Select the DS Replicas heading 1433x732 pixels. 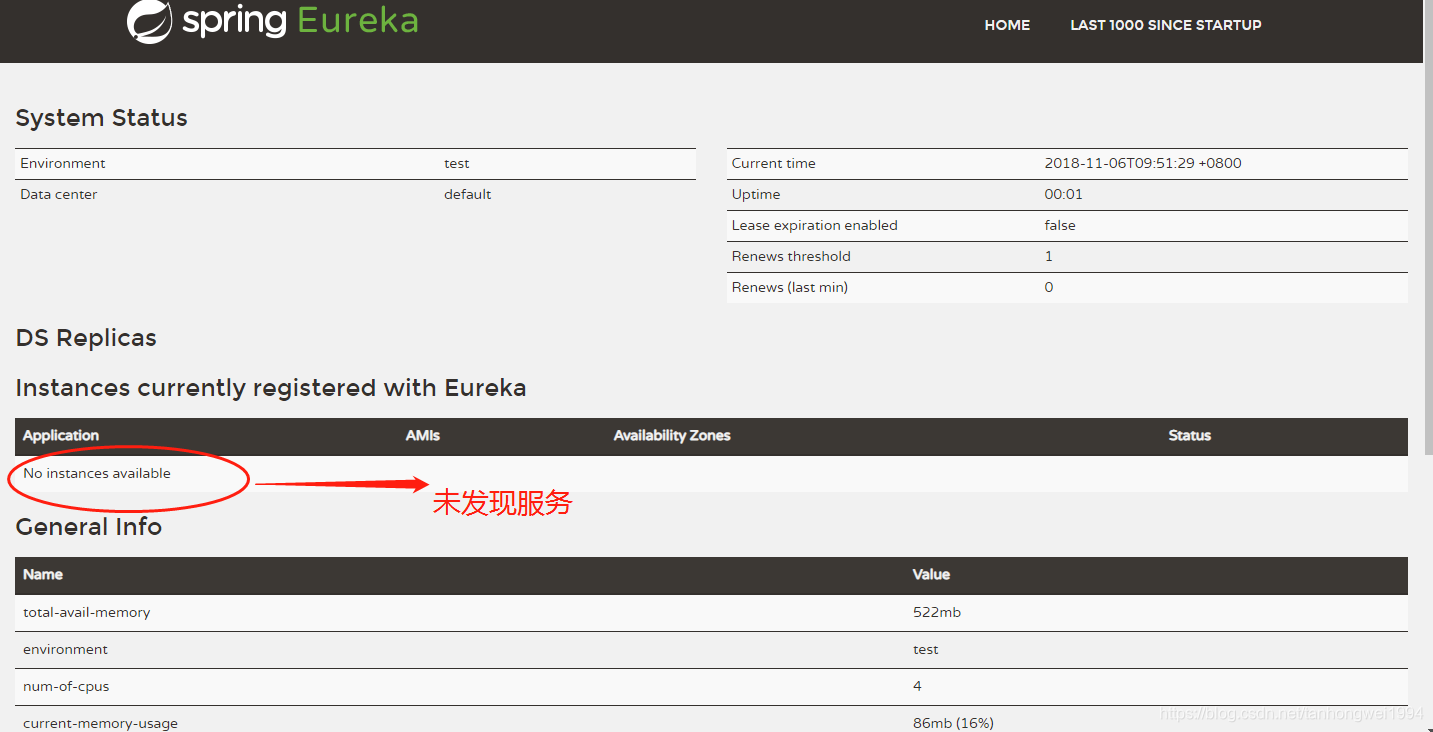[86, 338]
